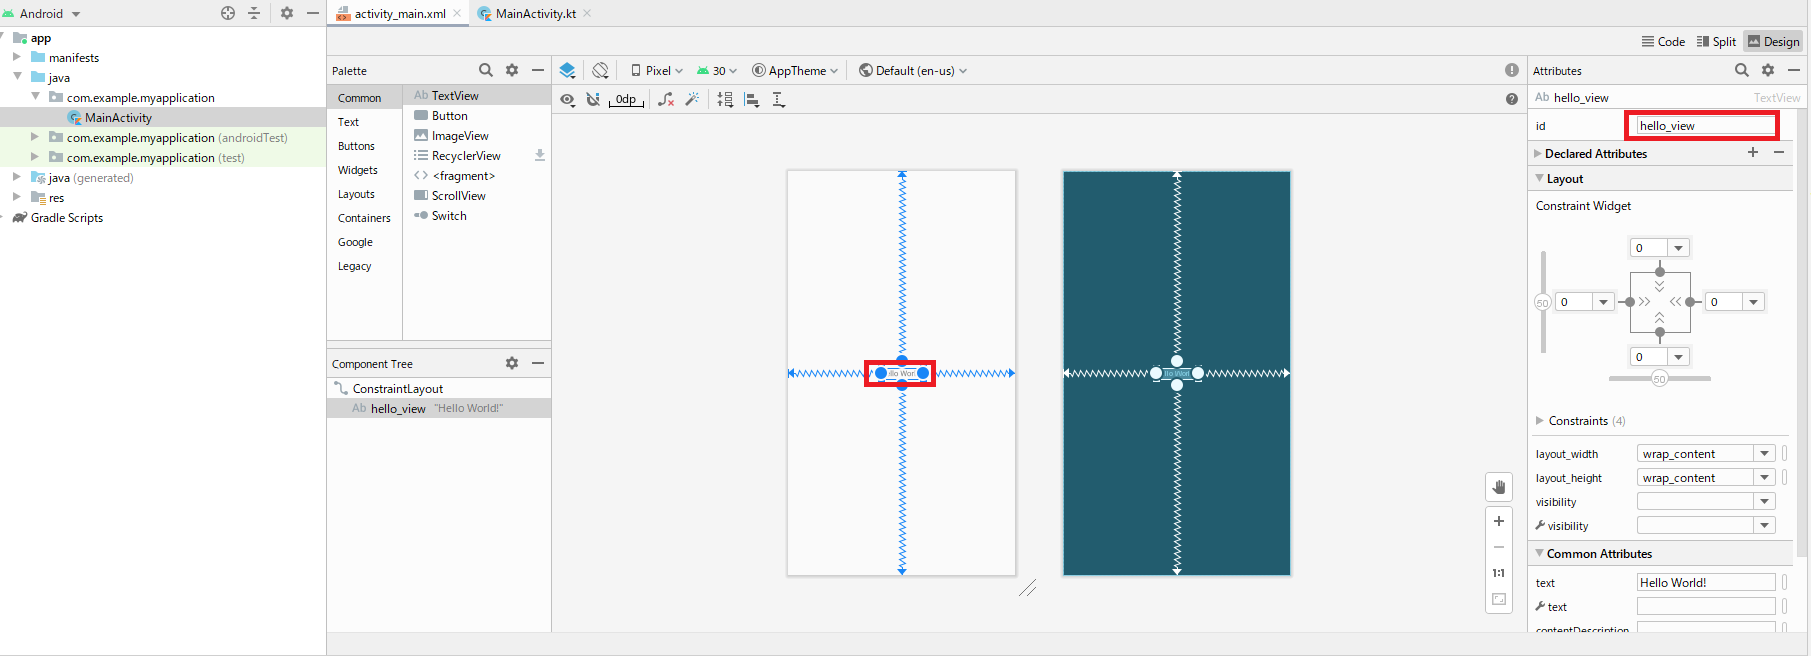
Task: Select the Buttons palette category
Action: (x=356, y=146)
